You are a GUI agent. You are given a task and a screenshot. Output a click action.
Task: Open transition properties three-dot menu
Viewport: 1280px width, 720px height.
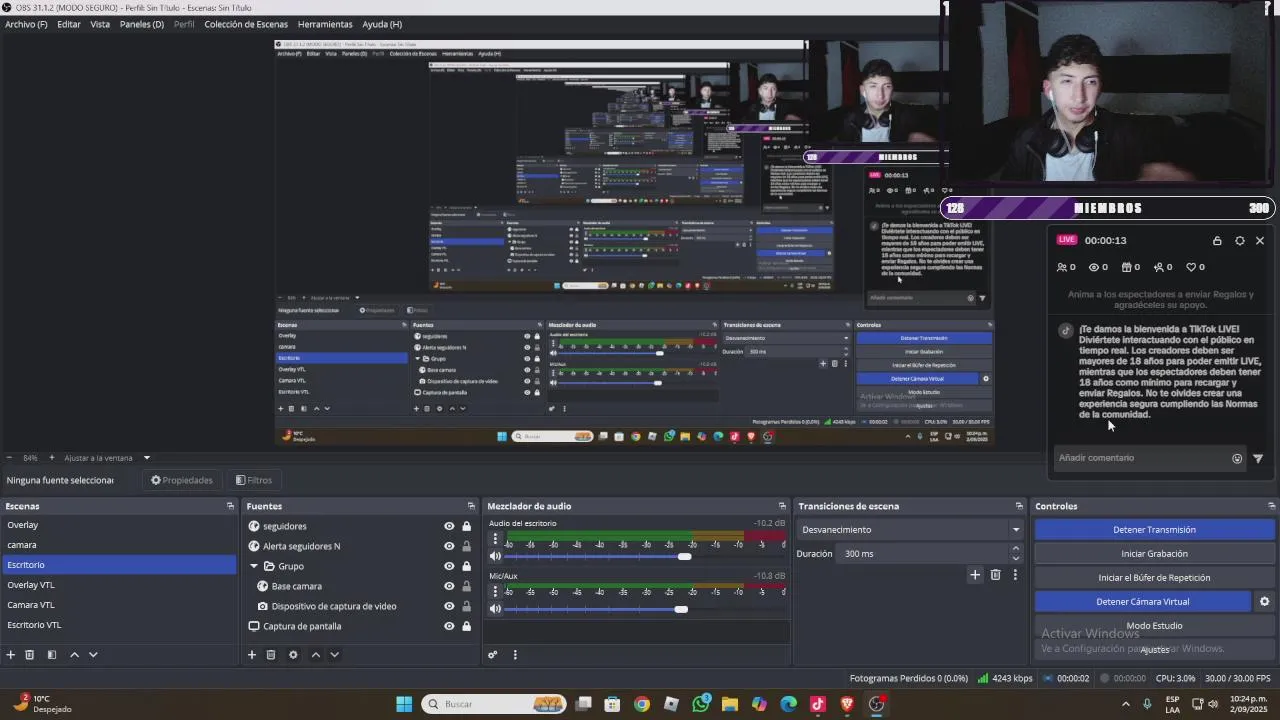pos(1015,574)
